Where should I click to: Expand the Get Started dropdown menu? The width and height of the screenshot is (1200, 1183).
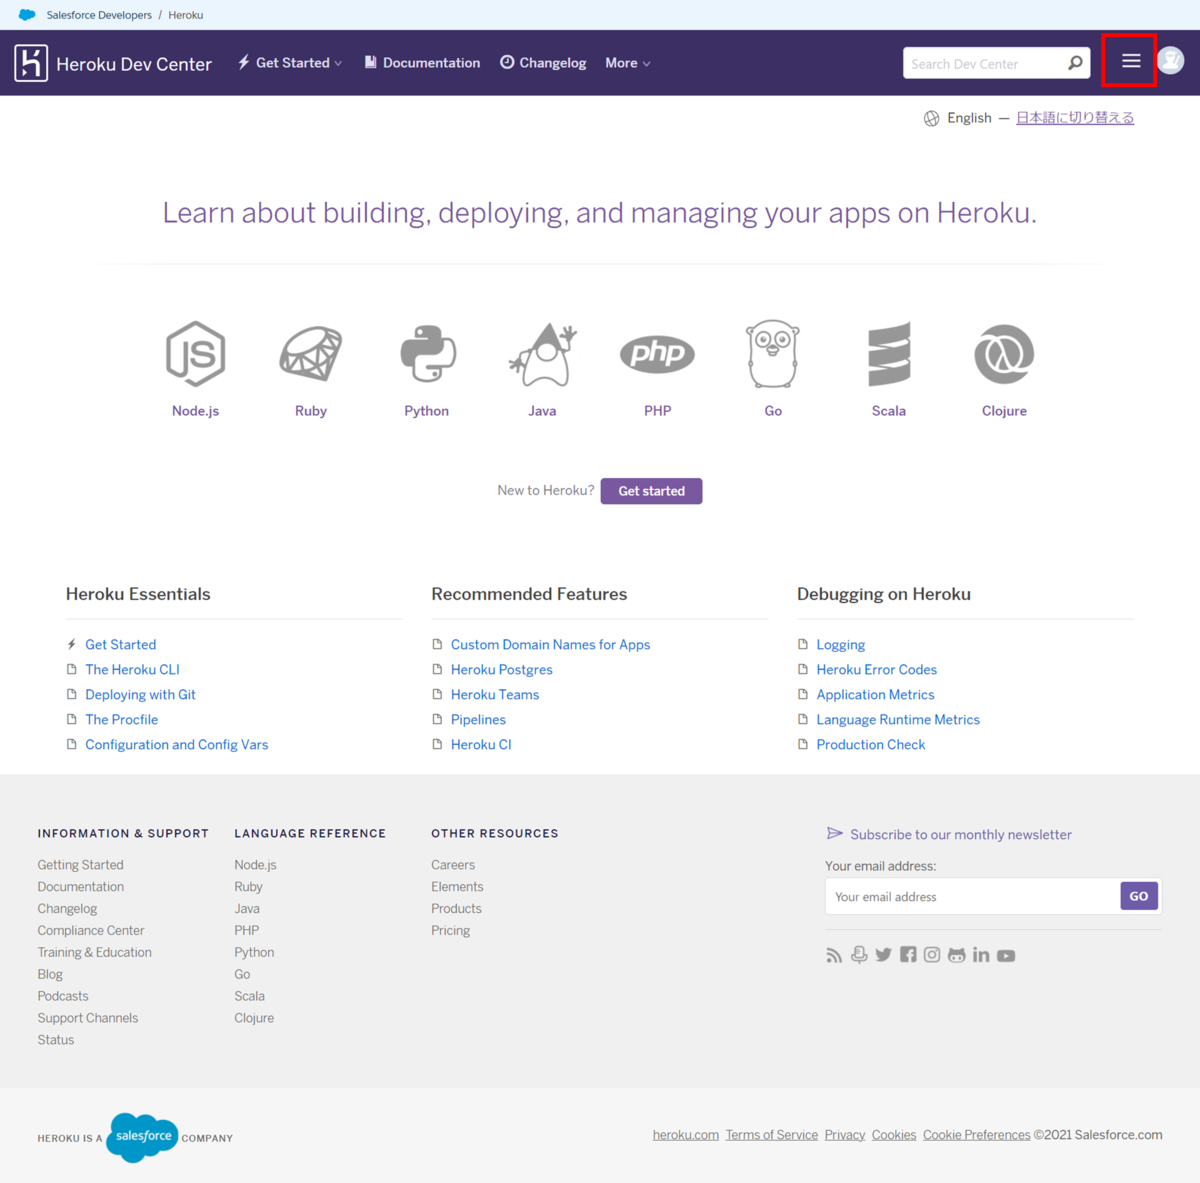[x=290, y=63]
